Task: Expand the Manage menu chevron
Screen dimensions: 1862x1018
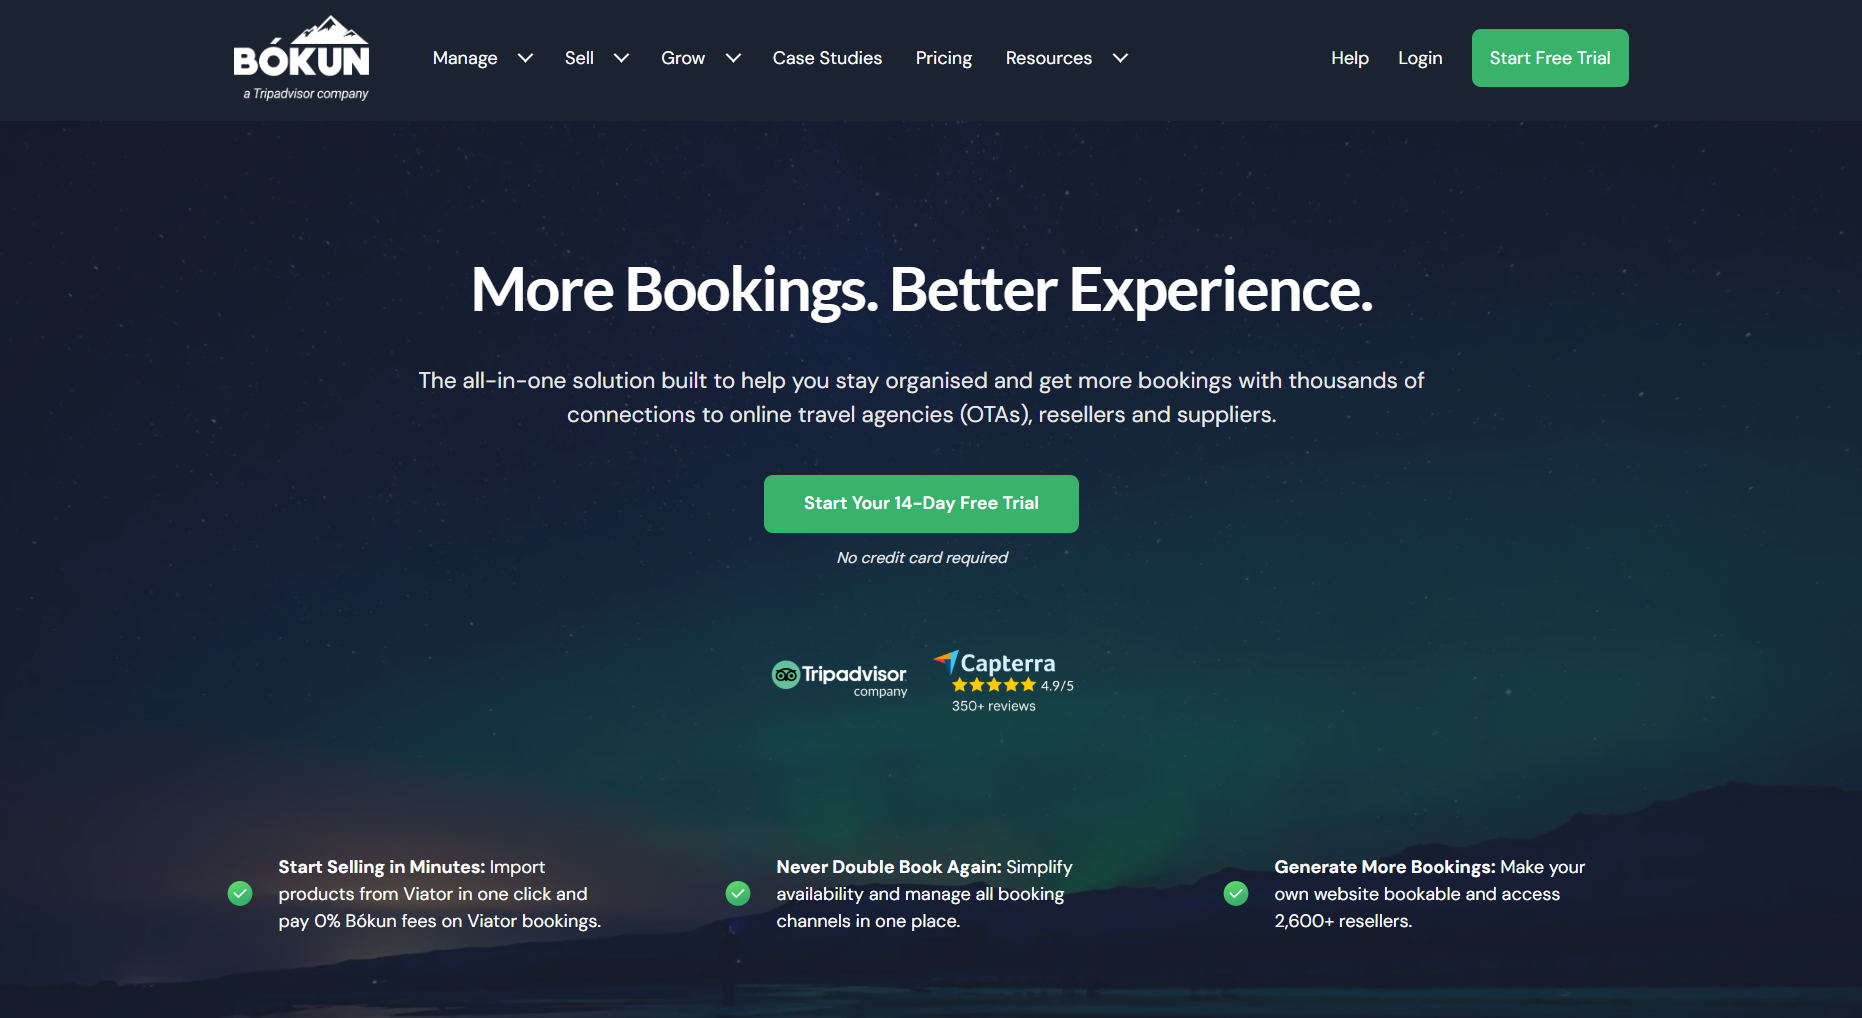Action: click(x=525, y=58)
